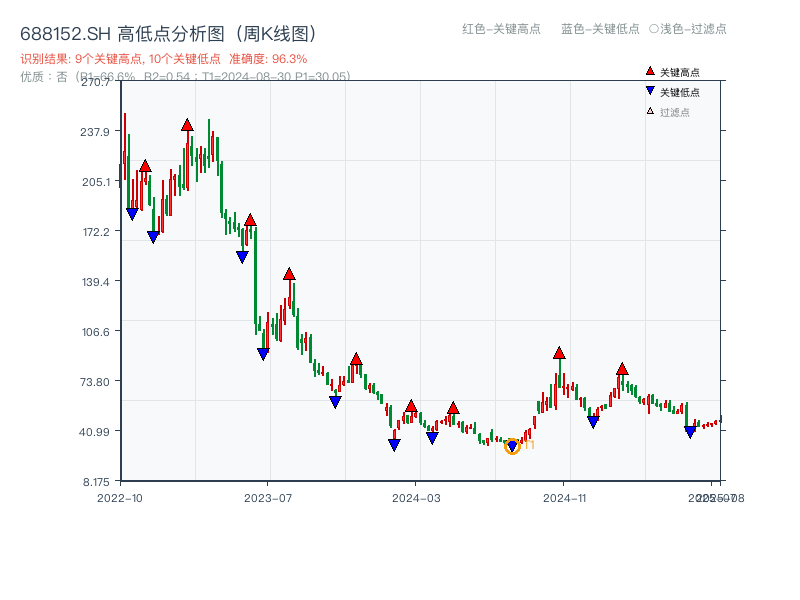The image size is (800, 600).
Task: Click the rightmost blue triangle near 2025
Action: coord(690,431)
